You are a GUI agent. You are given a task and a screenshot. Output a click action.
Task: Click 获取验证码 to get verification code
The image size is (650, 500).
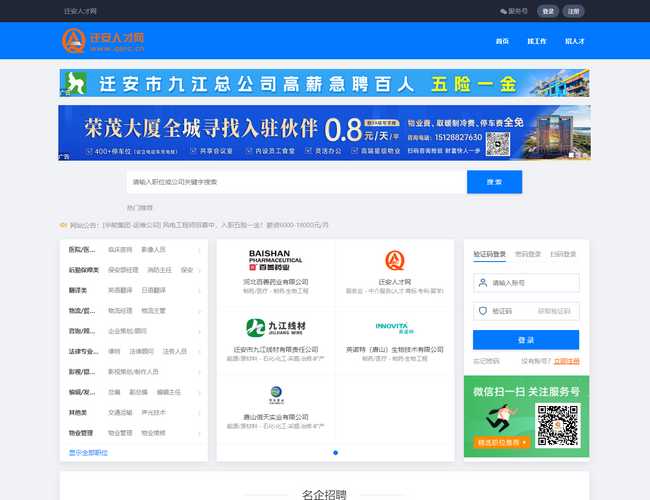click(554, 311)
